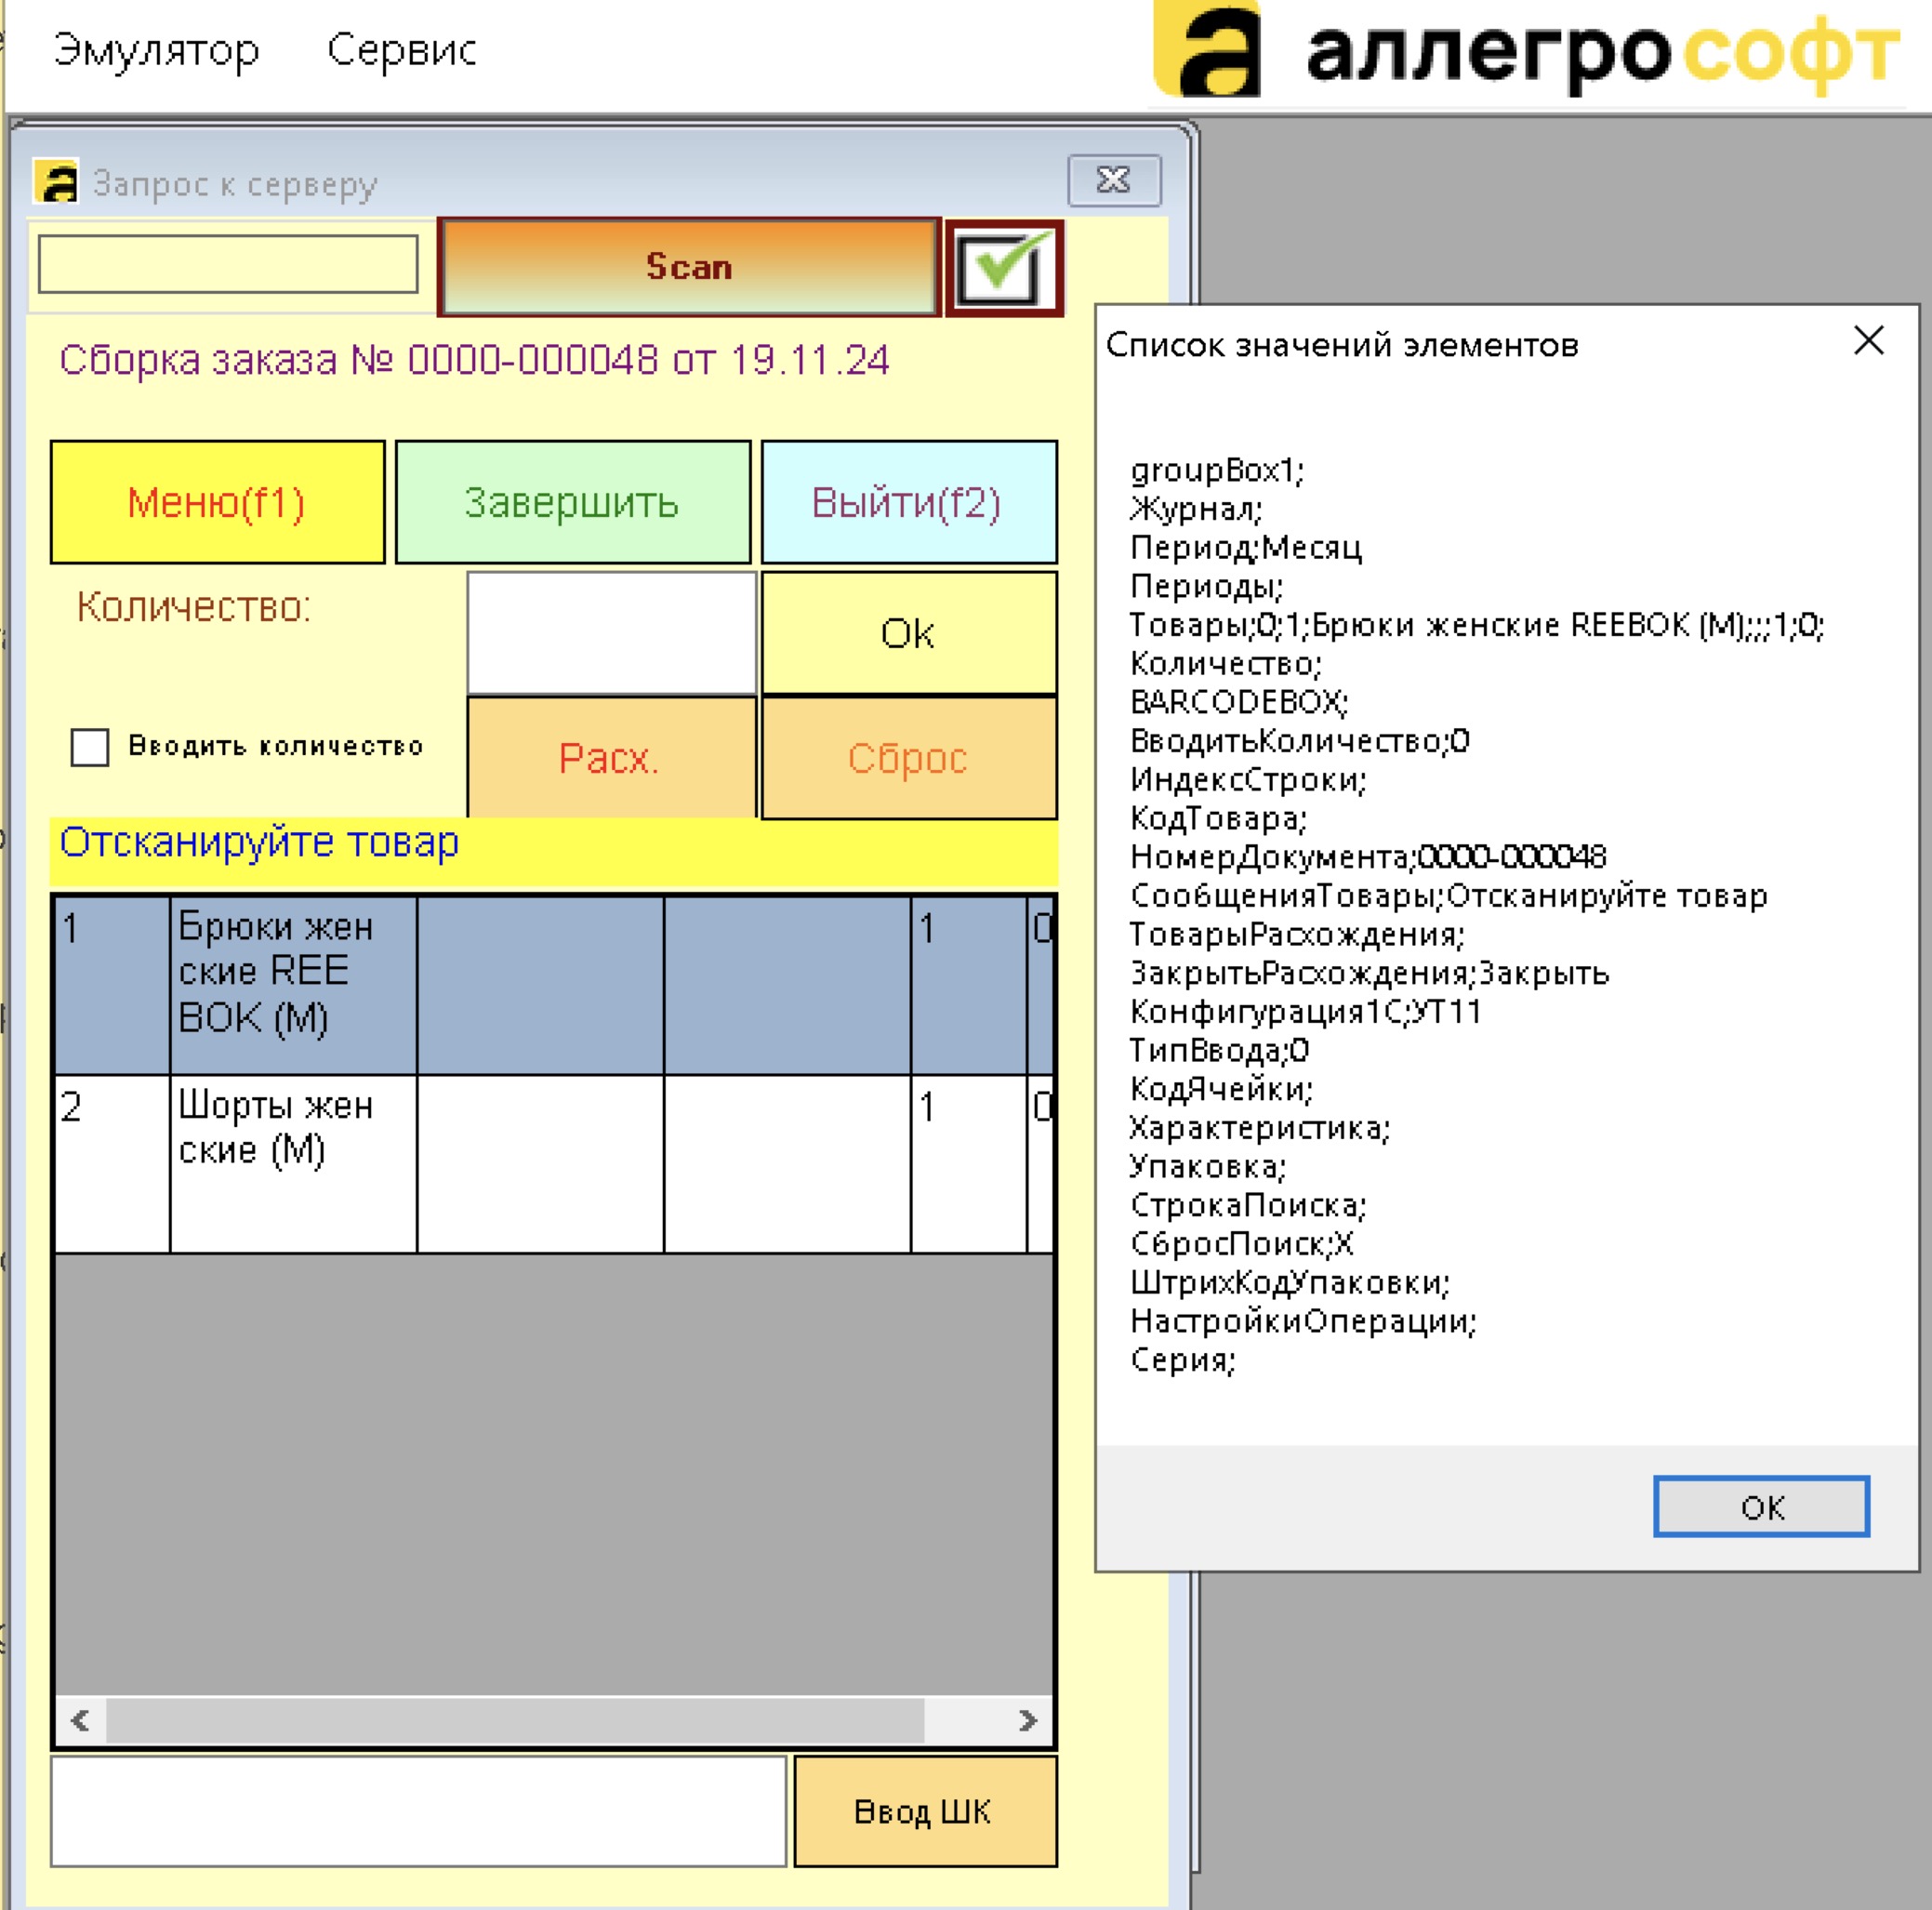This screenshot has height=1910, width=1932.
Task: Click the Завершить button
Action: (x=572, y=502)
